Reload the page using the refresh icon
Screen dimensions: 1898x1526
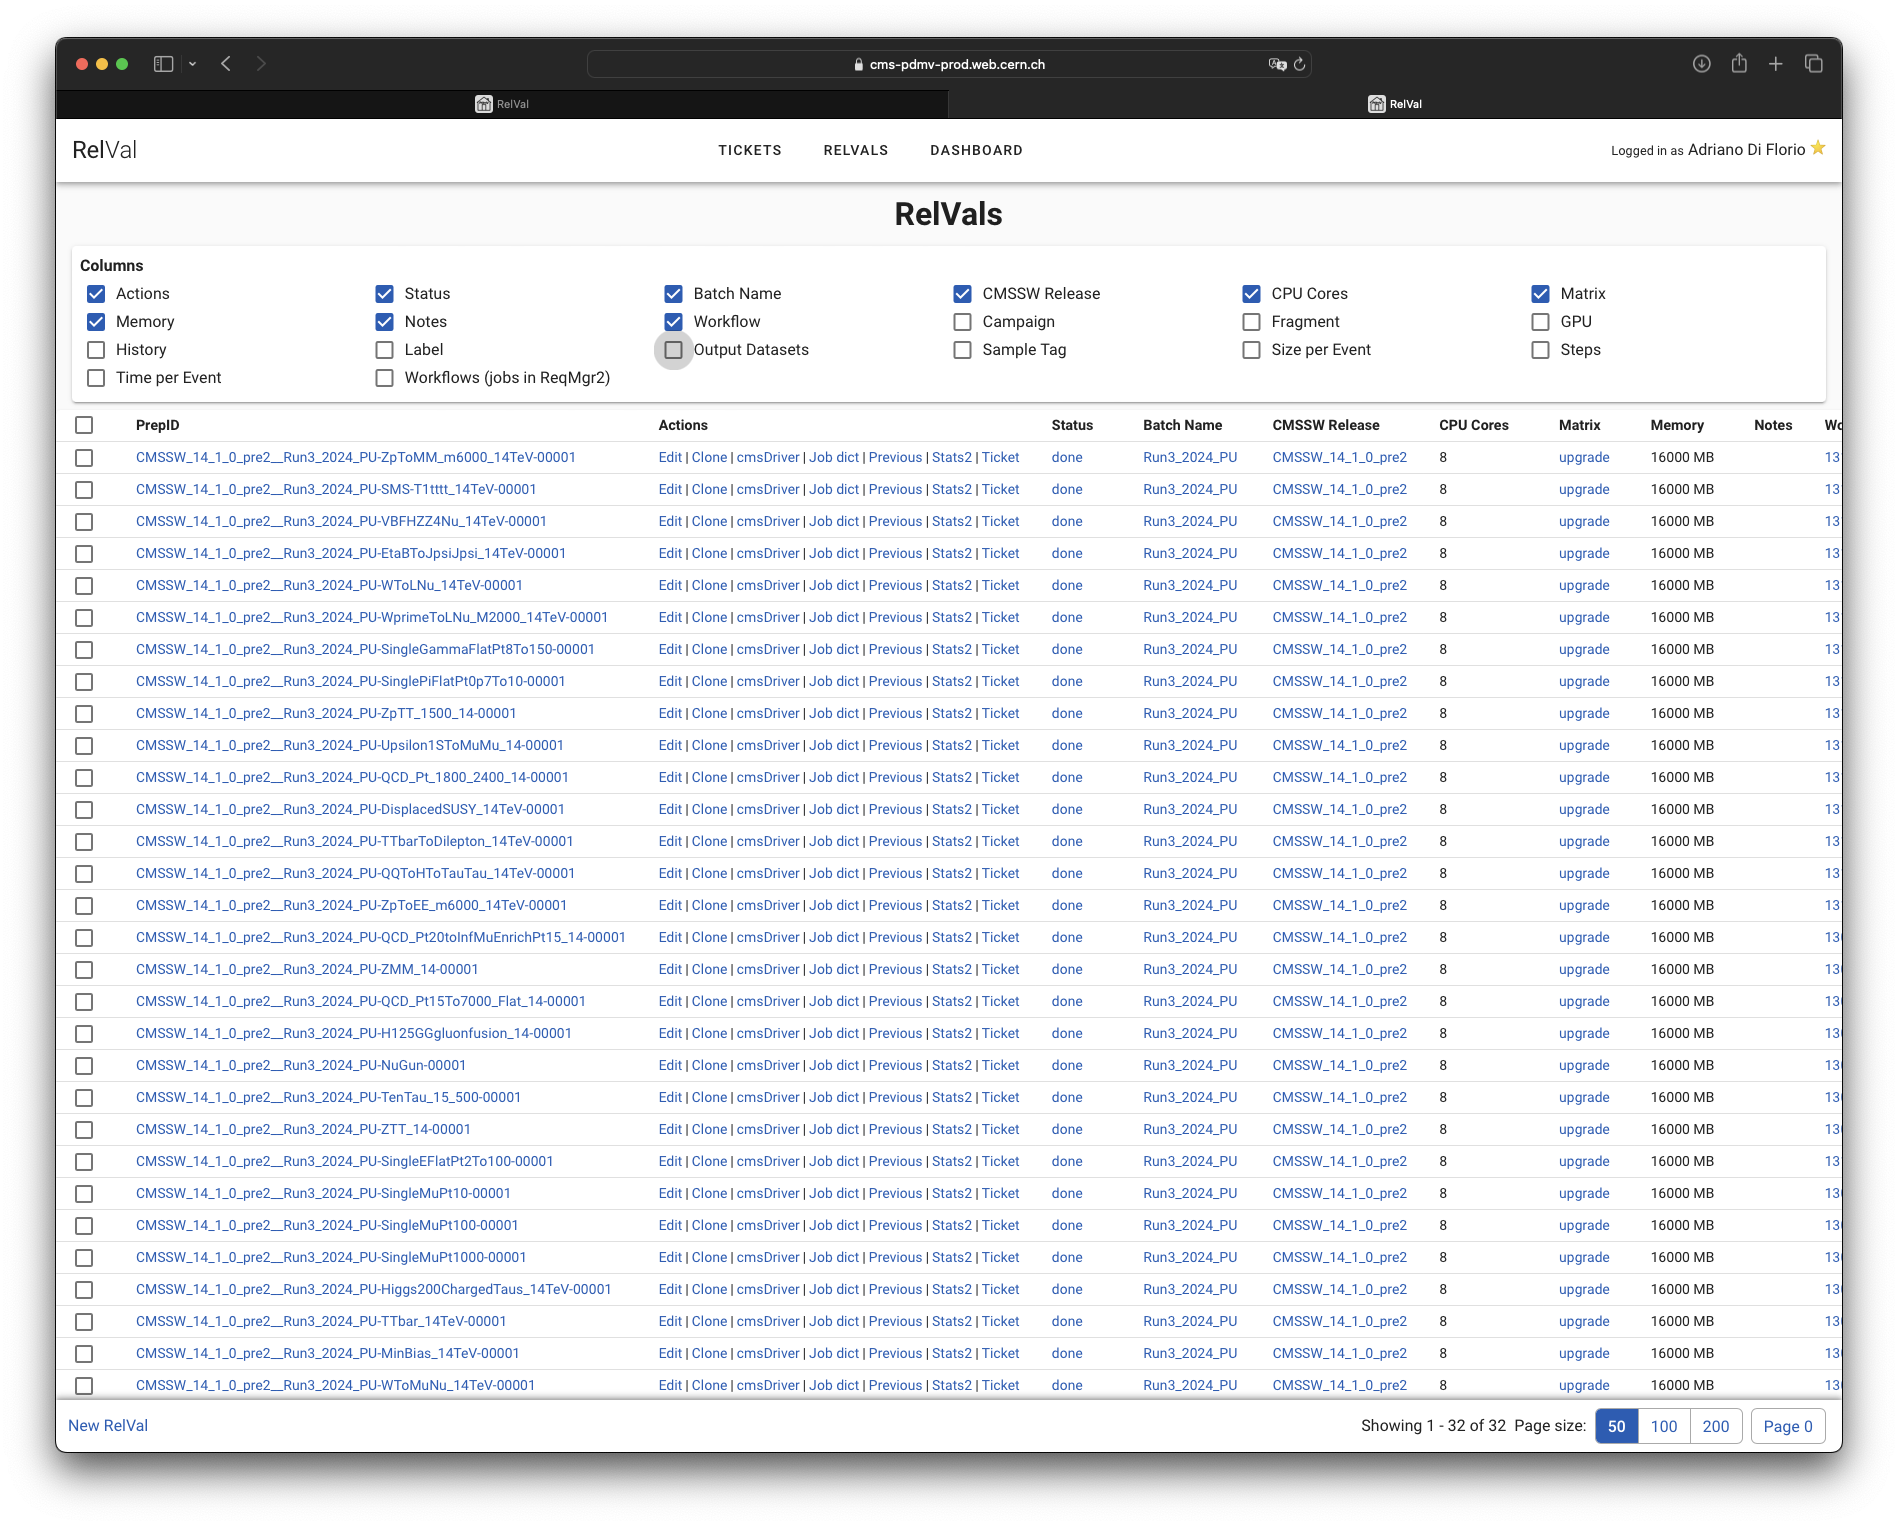(x=1299, y=64)
